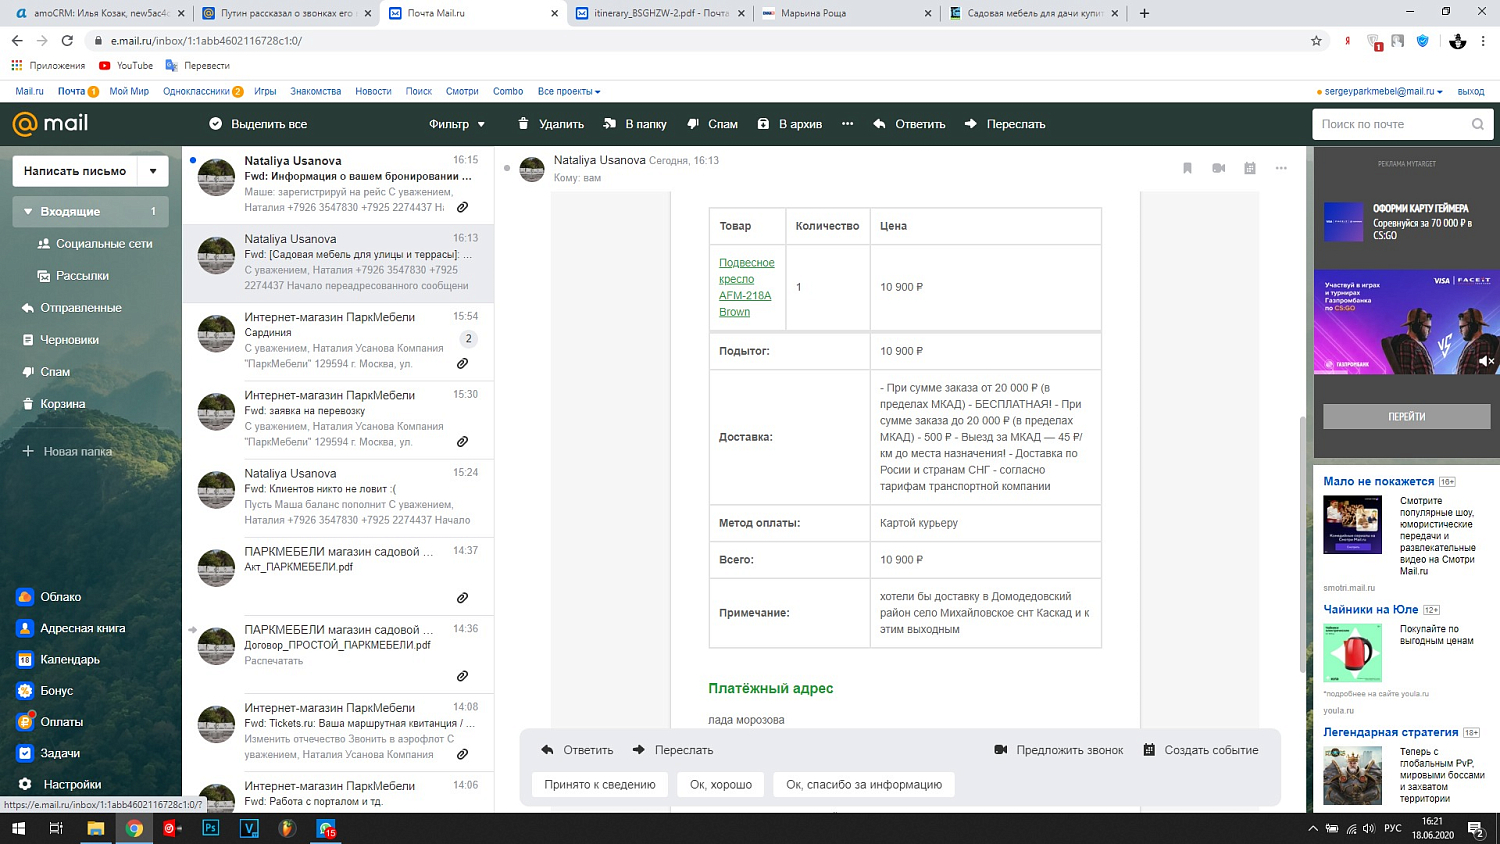The width and height of the screenshot is (1500, 844).
Task: Toggle unread dot next to open message
Action: coord(507,168)
